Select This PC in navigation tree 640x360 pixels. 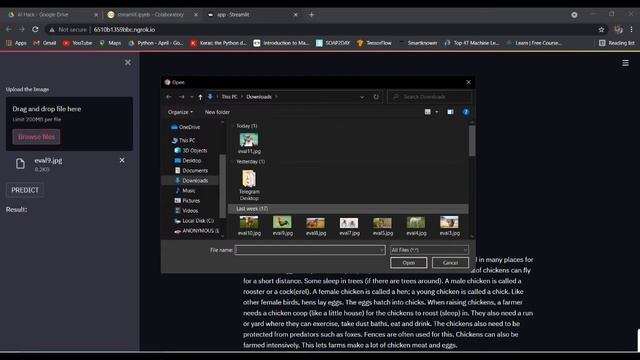183,140
